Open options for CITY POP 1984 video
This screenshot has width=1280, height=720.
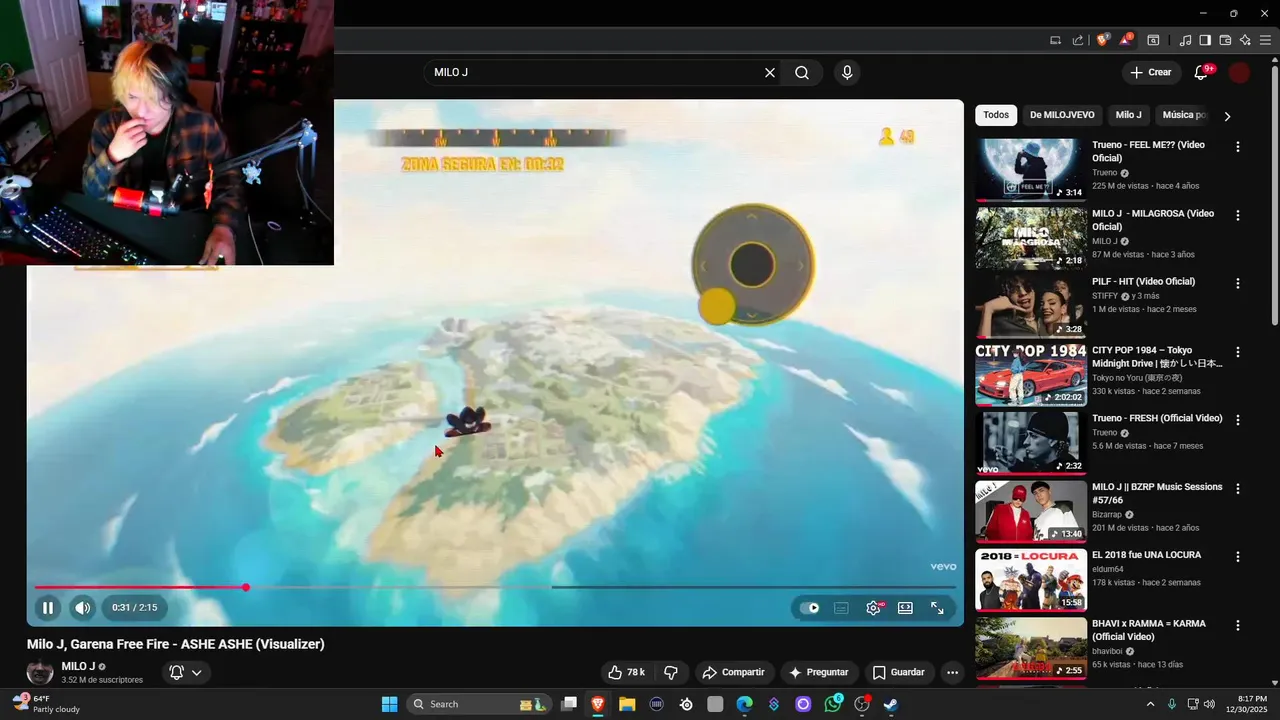click(x=1238, y=352)
